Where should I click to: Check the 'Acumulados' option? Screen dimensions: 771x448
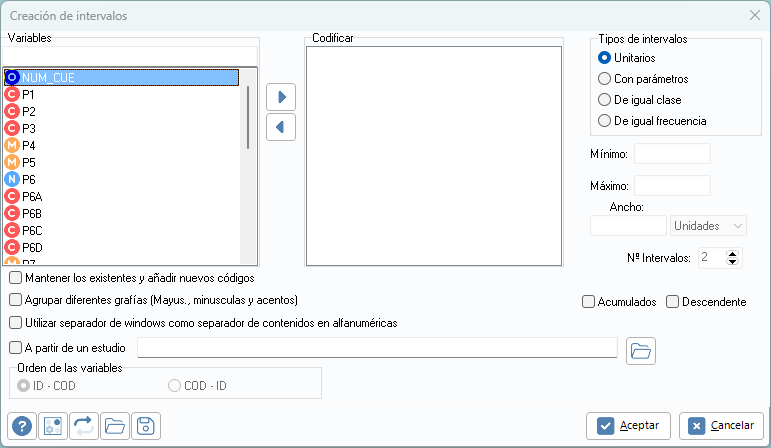point(589,301)
